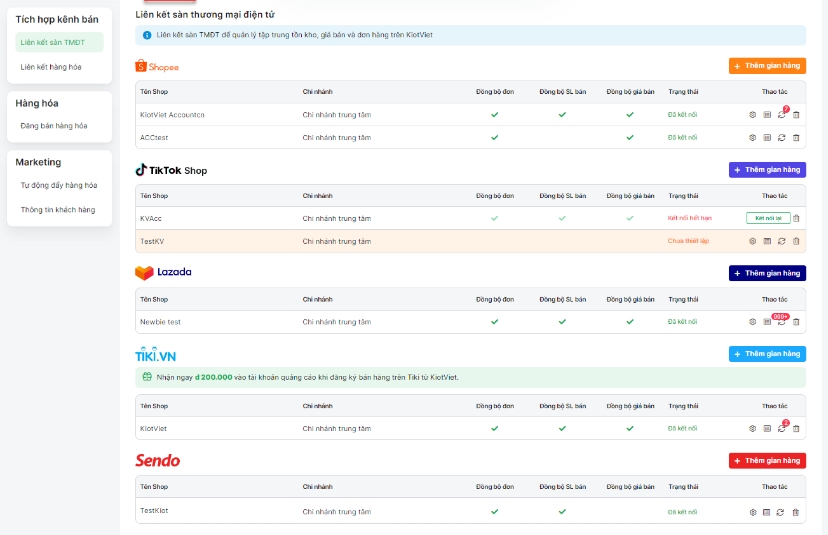The height and width of the screenshot is (535, 828).
Task: Delete the KiotViet Accounten shop
Action: click(x=796, y=115)
